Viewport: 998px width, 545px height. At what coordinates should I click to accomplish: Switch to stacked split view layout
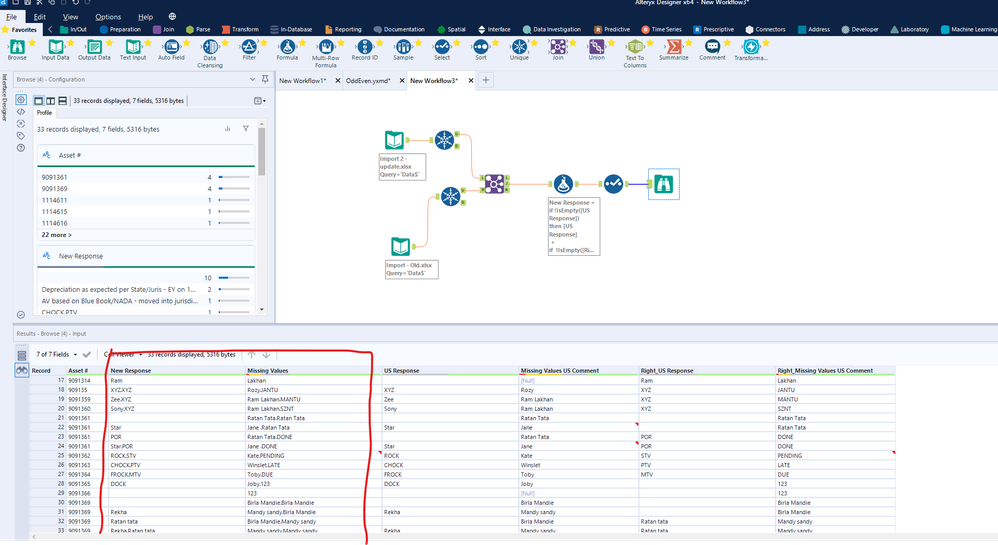pyautogui.click(x=62, y=101)
